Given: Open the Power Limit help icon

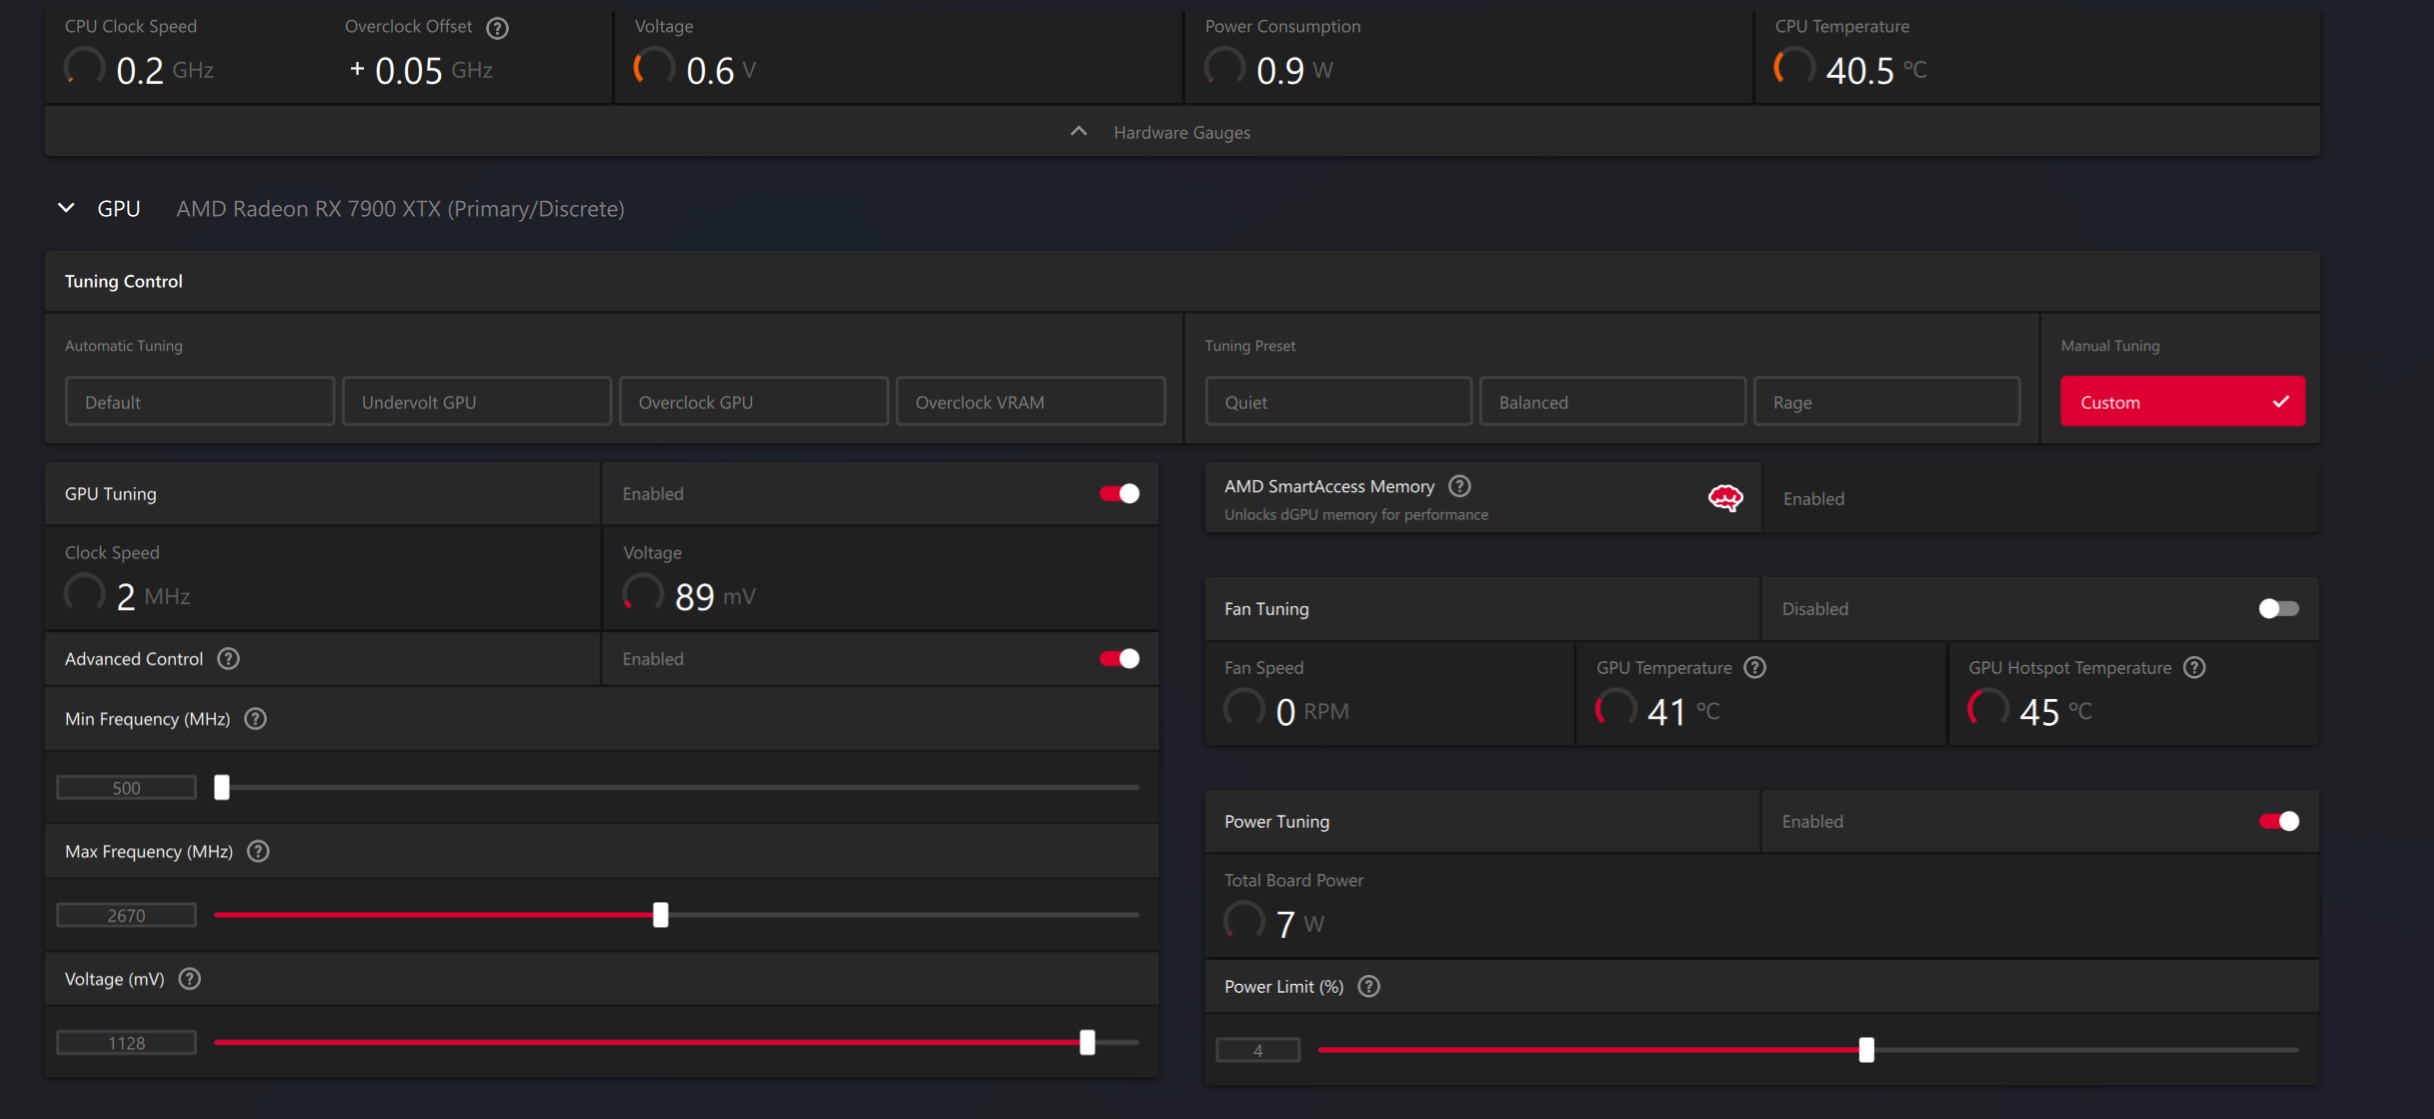Looking at the screenshot, I should 1369,987.
